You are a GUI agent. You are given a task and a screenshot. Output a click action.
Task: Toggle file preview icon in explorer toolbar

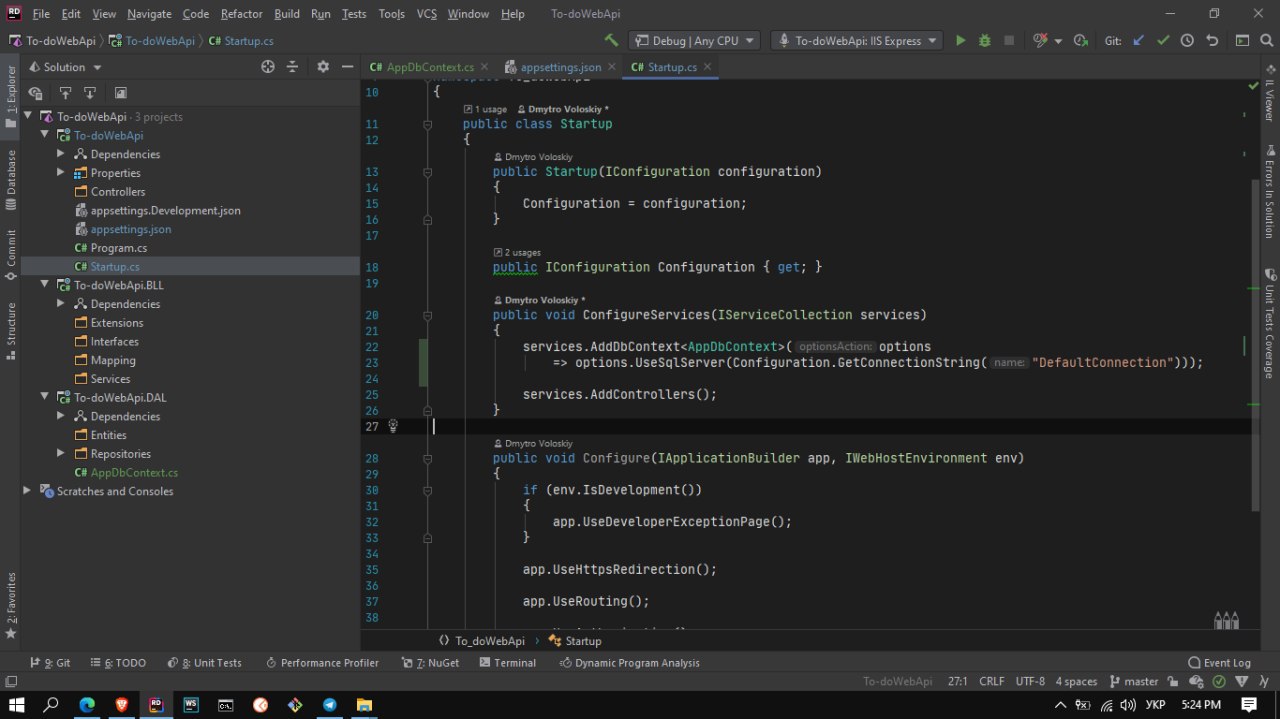tap(120, 93)
